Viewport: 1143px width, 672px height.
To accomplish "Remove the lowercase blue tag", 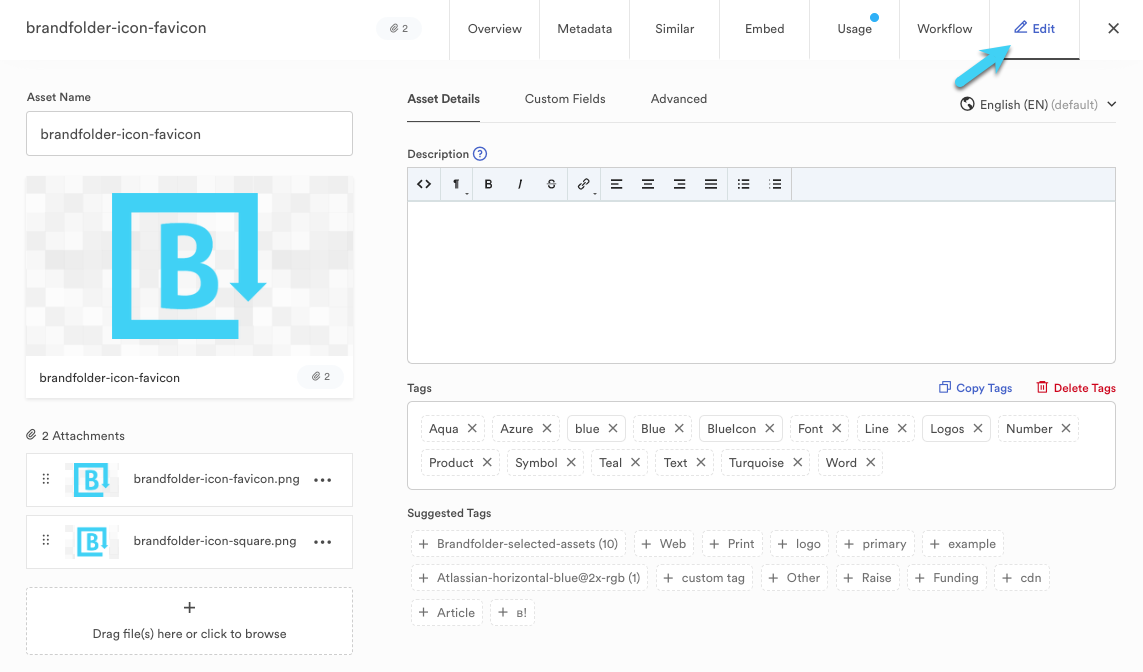I will pyautogui.click(x=613, y=429).
